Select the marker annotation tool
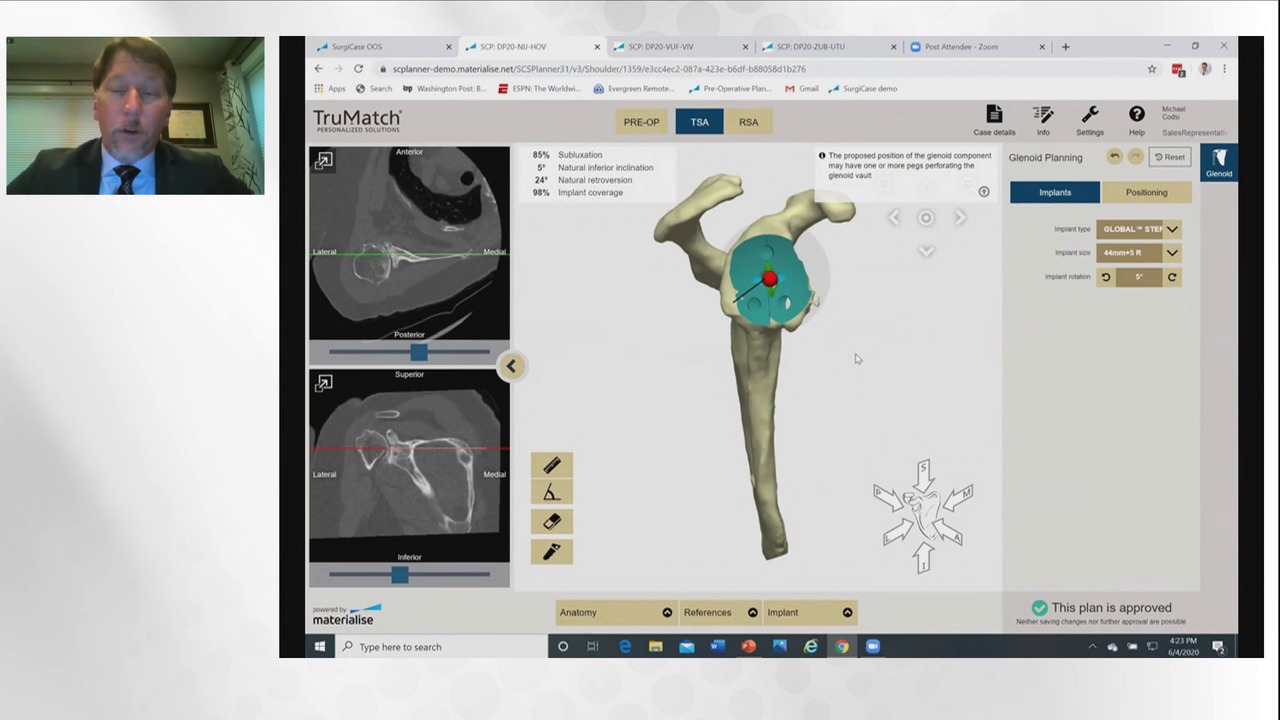Viewport: 1280px width, 720px height. 551,551
